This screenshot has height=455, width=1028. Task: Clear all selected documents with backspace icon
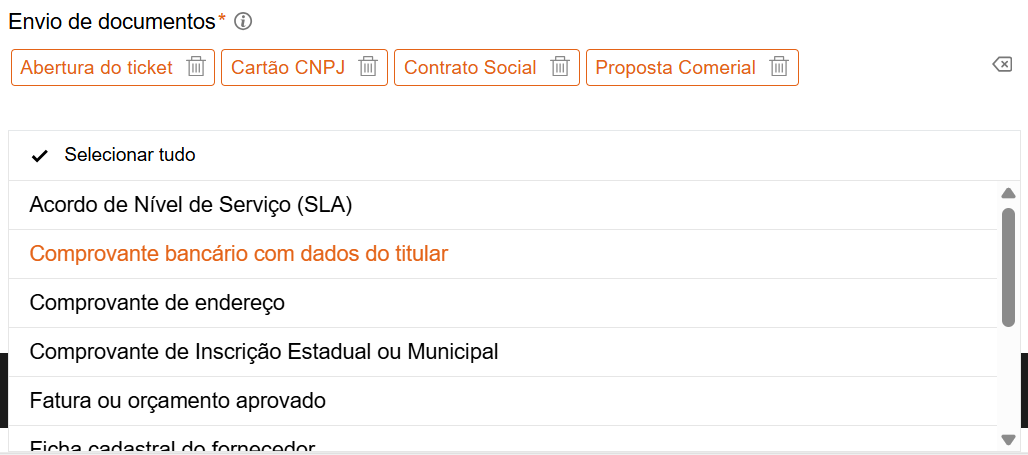[x=1001, y=64]
